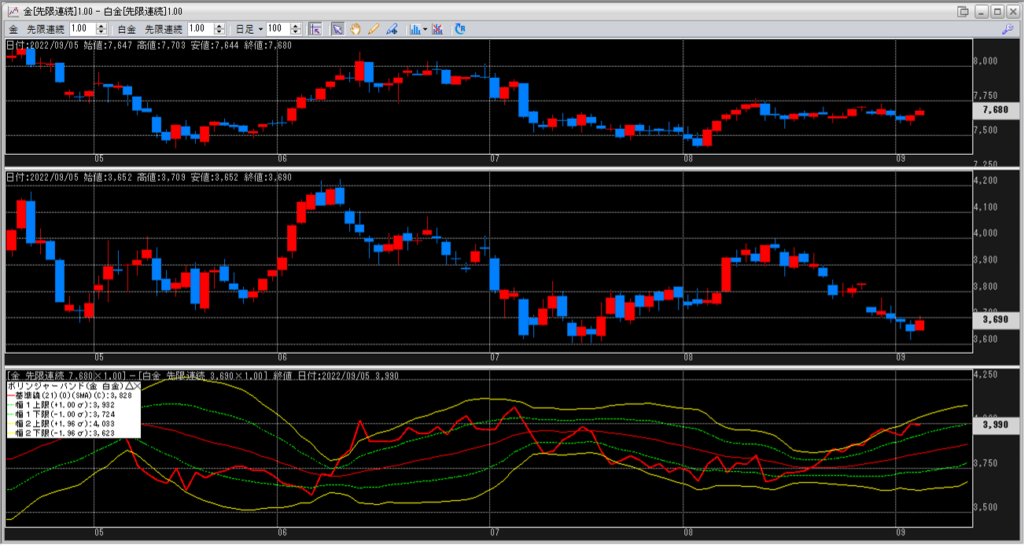Click the delete indicators icon
This screenshot has width=1024, height=545.
[436, 29]
